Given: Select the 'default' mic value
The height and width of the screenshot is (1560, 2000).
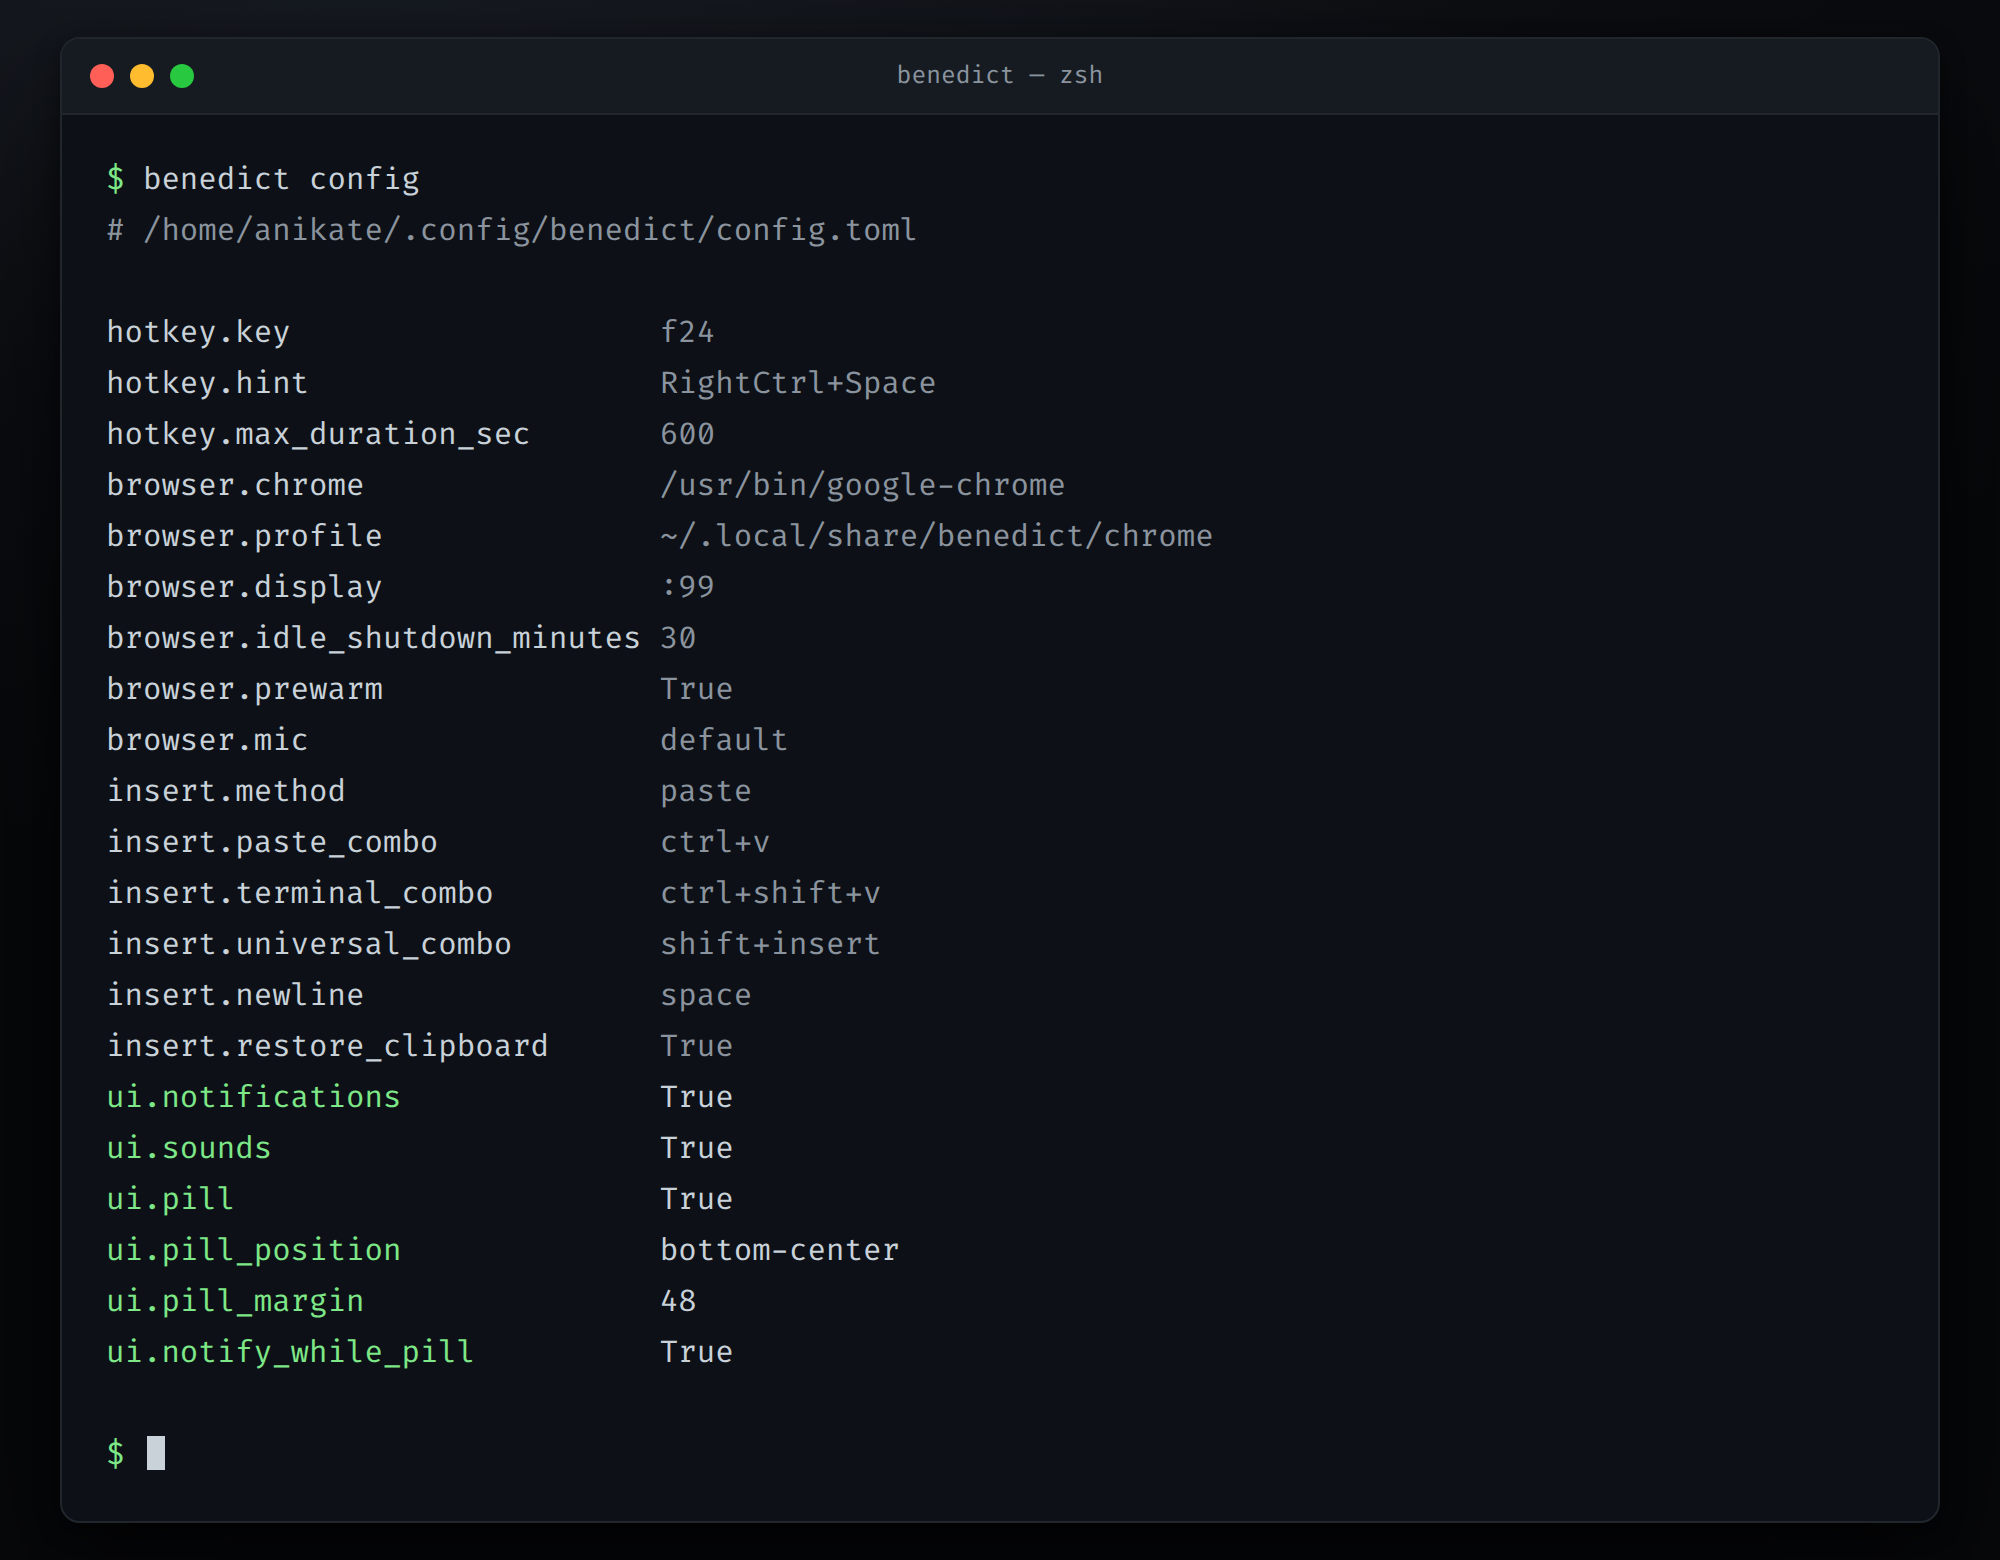Looking at the screenshot, I should coord(724,740).
